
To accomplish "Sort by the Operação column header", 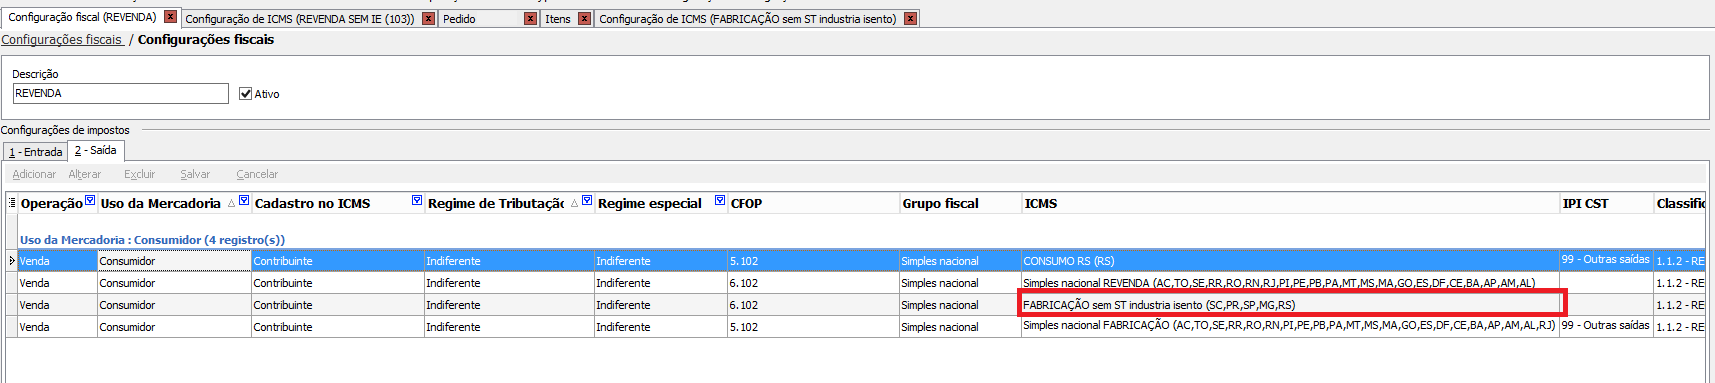I will coord(51,204).
